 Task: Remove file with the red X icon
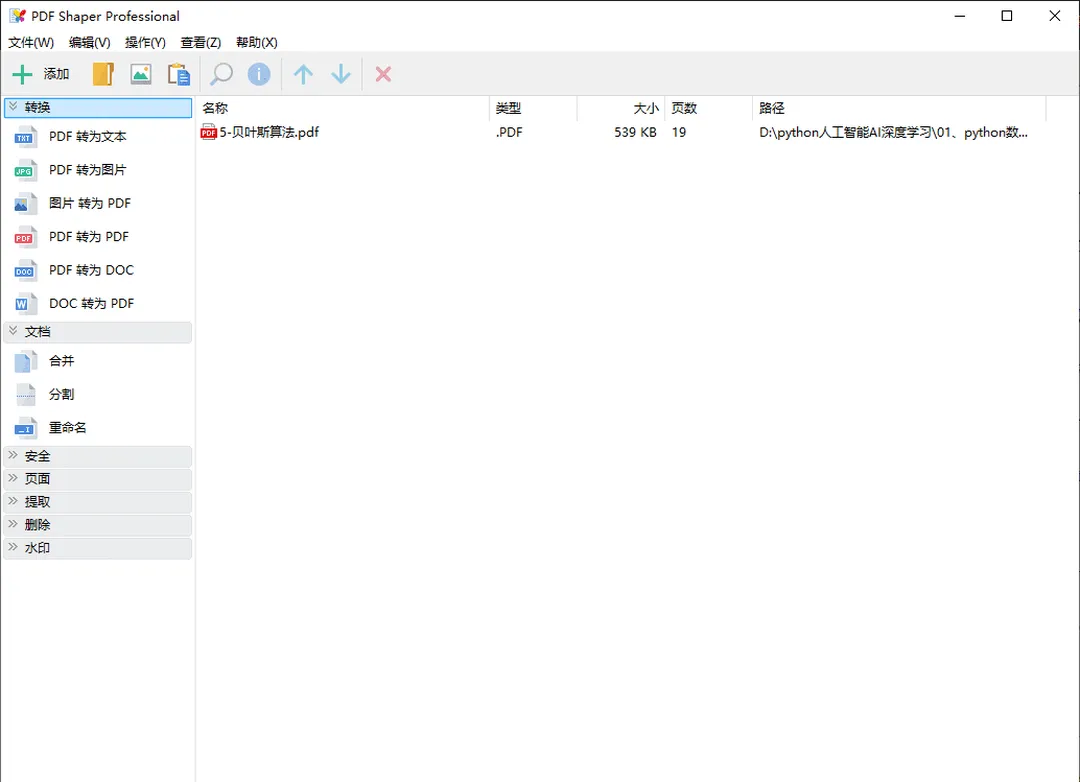384,74
